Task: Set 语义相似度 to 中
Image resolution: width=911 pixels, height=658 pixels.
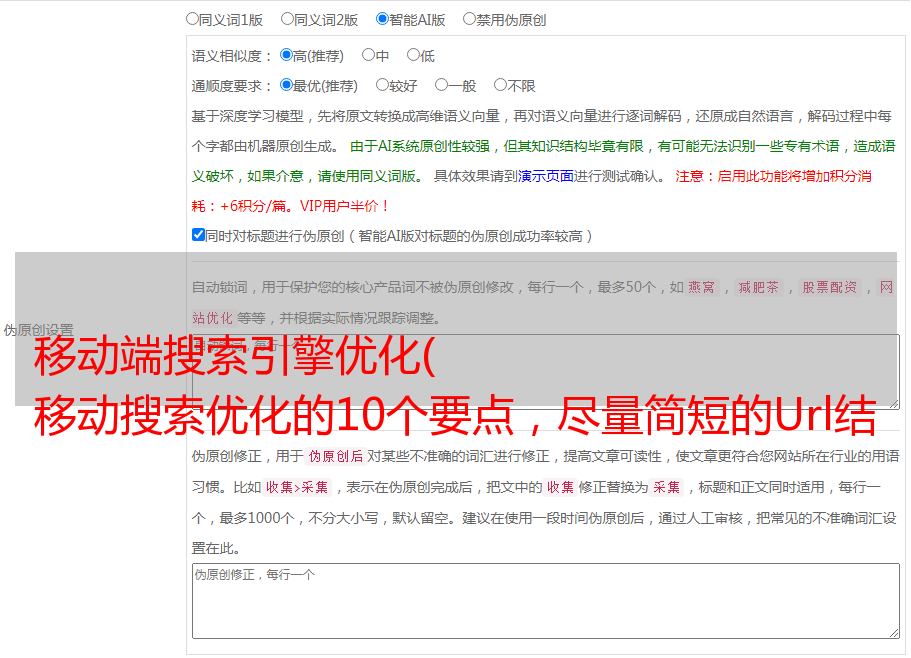Action: pyautogui.click(x=368, y=55)
